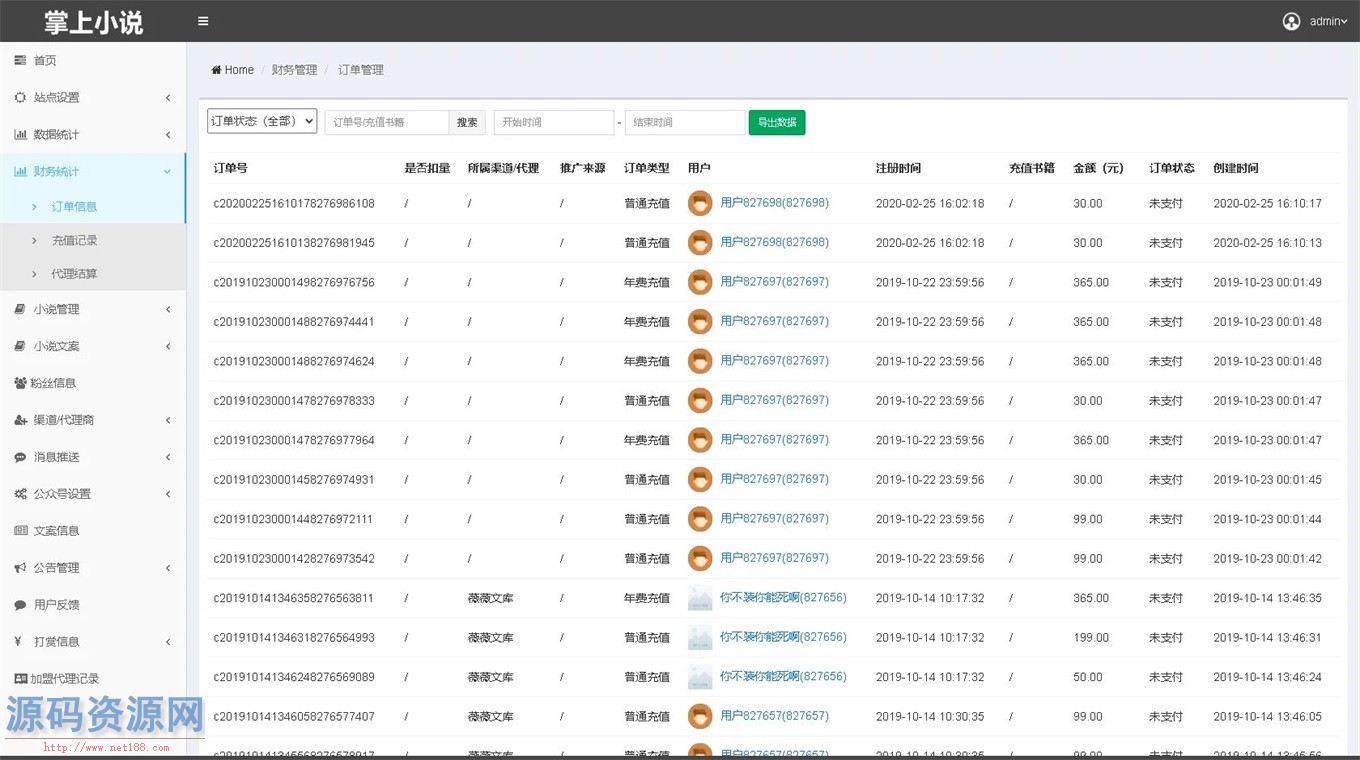Click the 加盟代理记录 sidebar icon

coord(22,678)
